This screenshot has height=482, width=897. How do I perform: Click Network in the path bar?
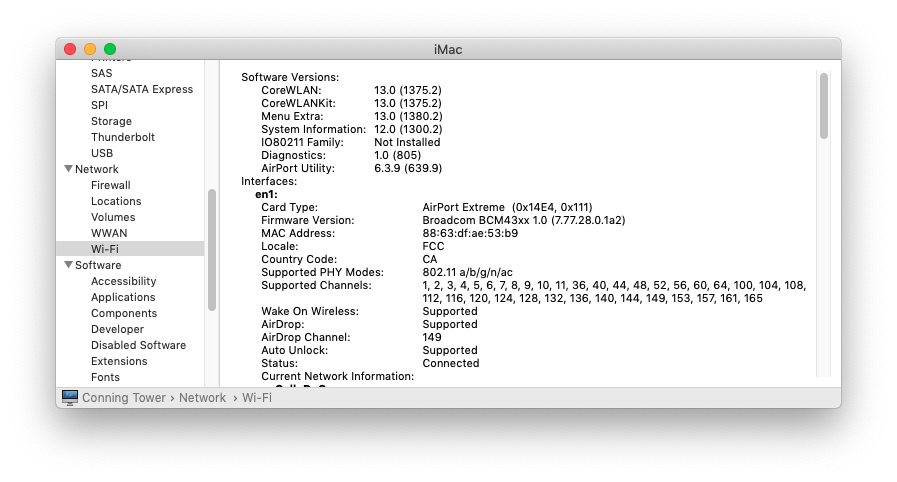click(x=203, y=397)
